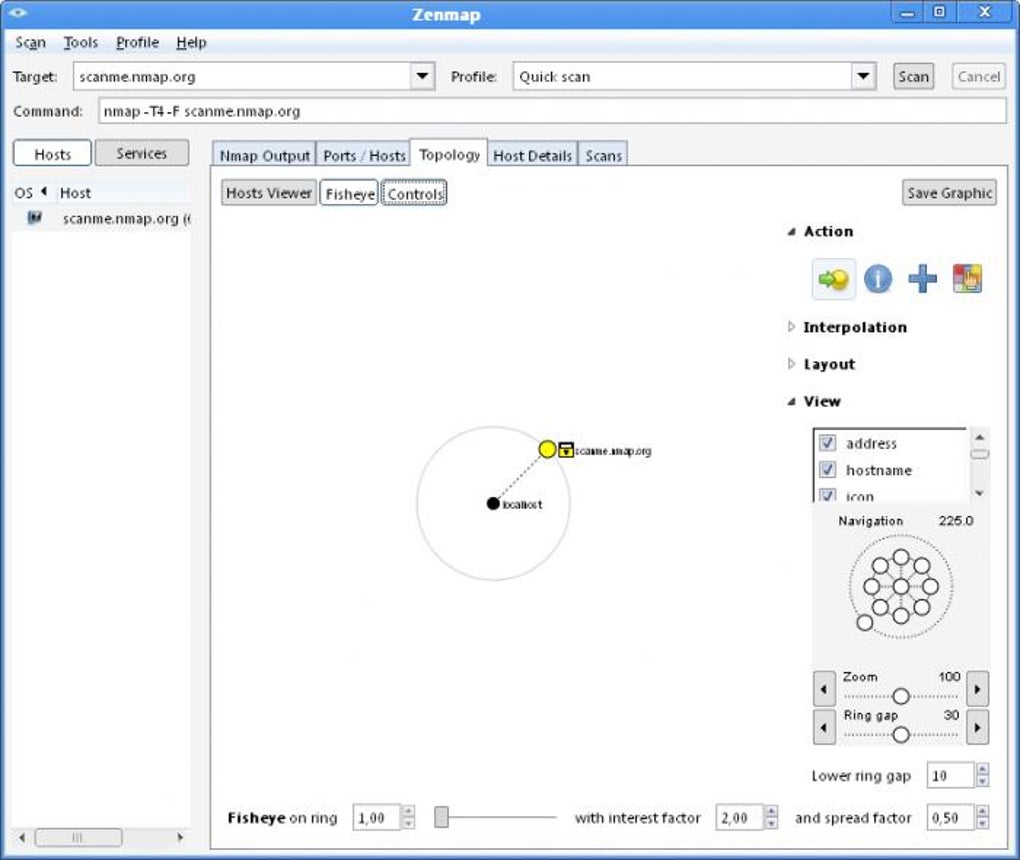Select the fill region action icon

tap(967, 279)
